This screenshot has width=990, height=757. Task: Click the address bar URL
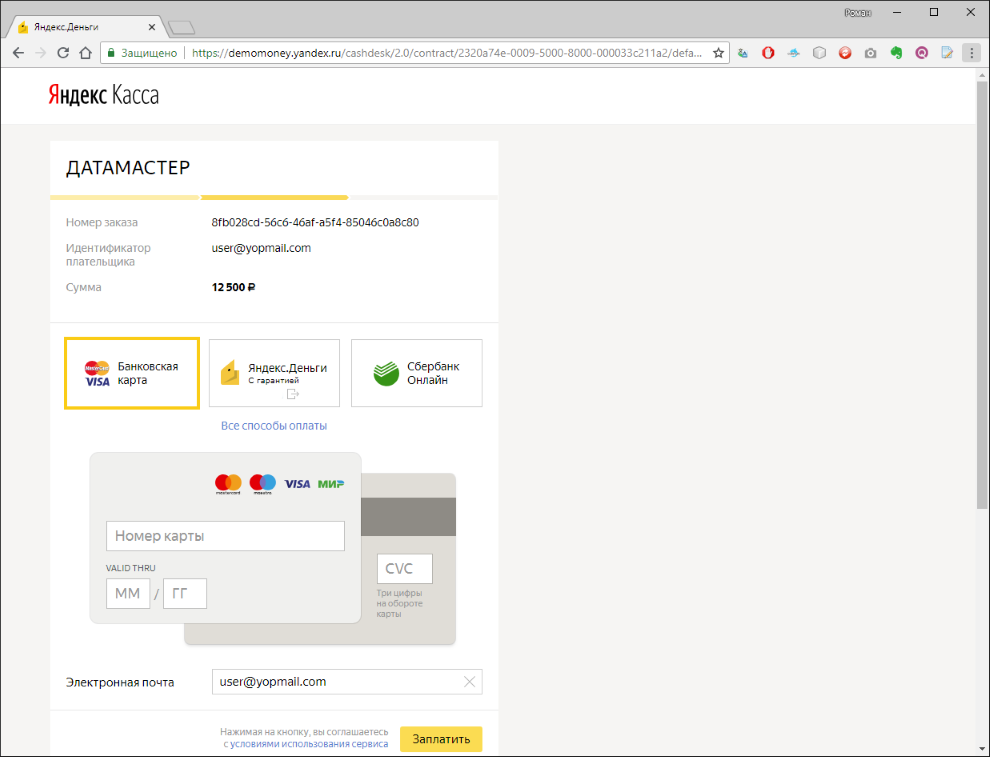[x=446, y=53]
